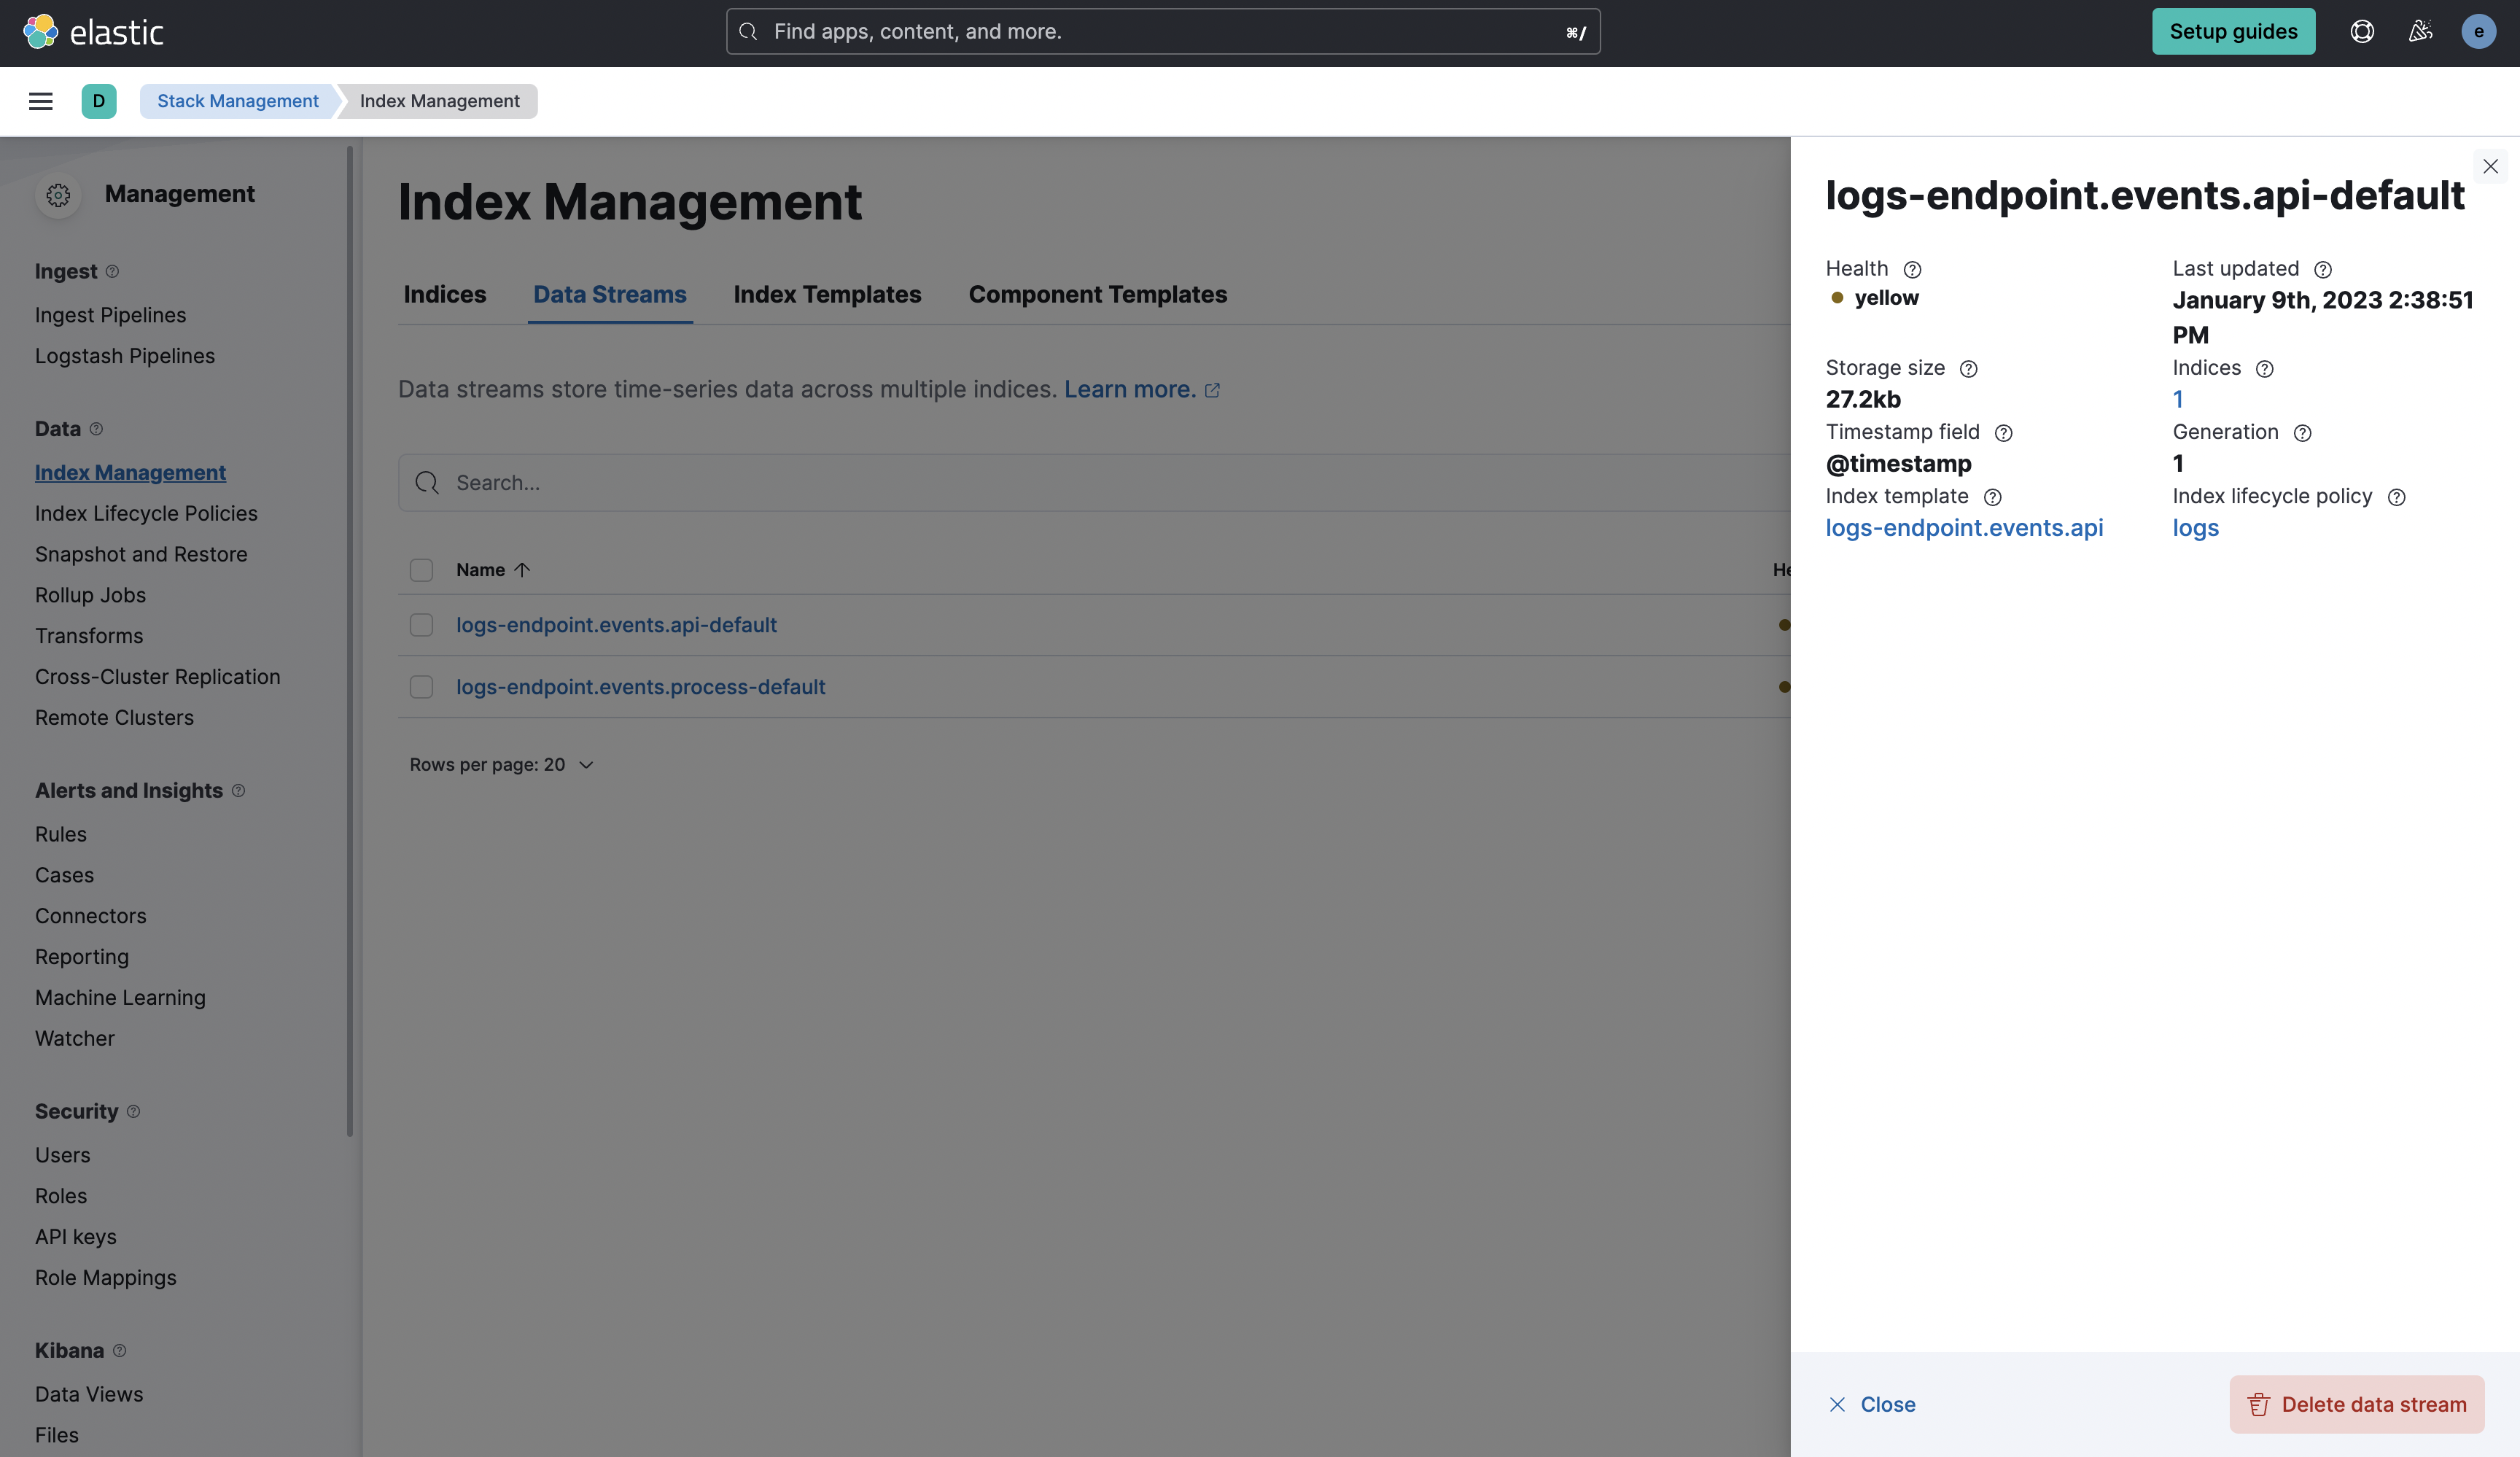Open the hamburger navigation menu
Viewport: 2520px width, 1457px height.
point(40,101)
